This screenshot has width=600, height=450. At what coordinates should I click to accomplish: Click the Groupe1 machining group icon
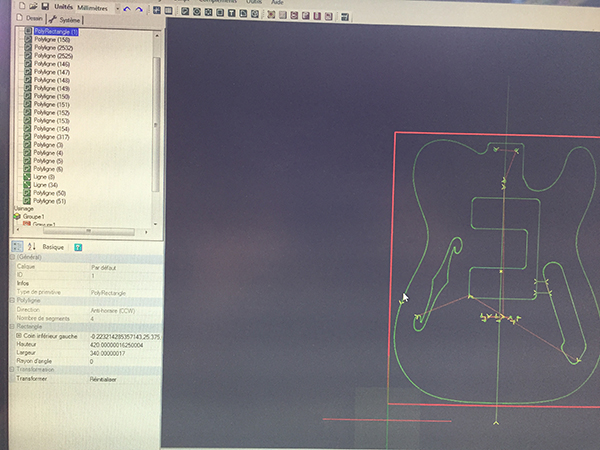pyautogui.click(x=17, y=217)
